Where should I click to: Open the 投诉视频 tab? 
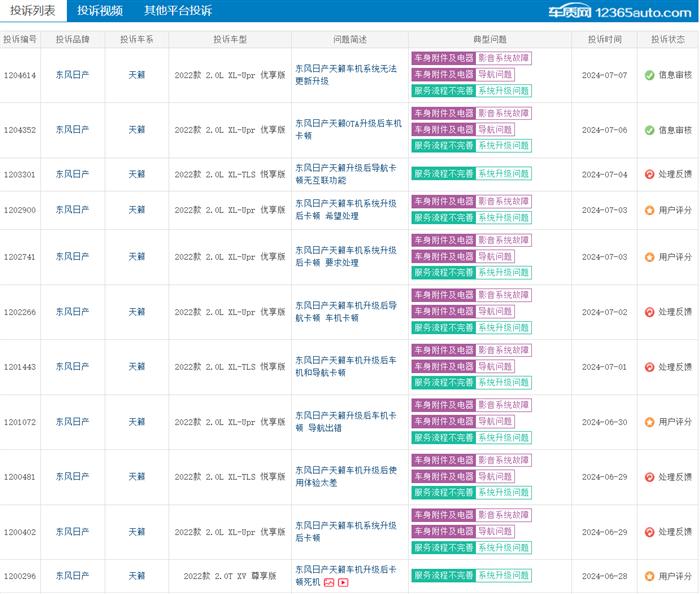100,10
